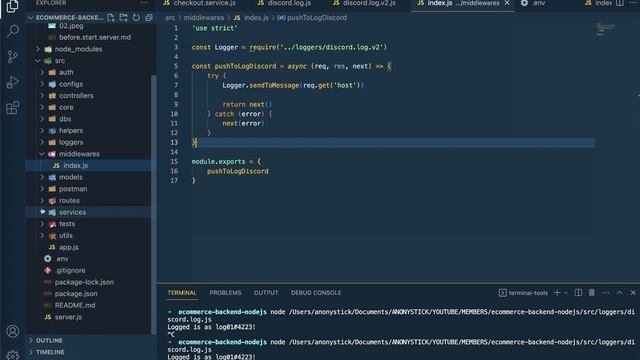Select the DEBUG CONSOLE panel tab
Image resolution: width=640 pixels, height=360 pixels.
pyautogui.click(x=316, y=293)
